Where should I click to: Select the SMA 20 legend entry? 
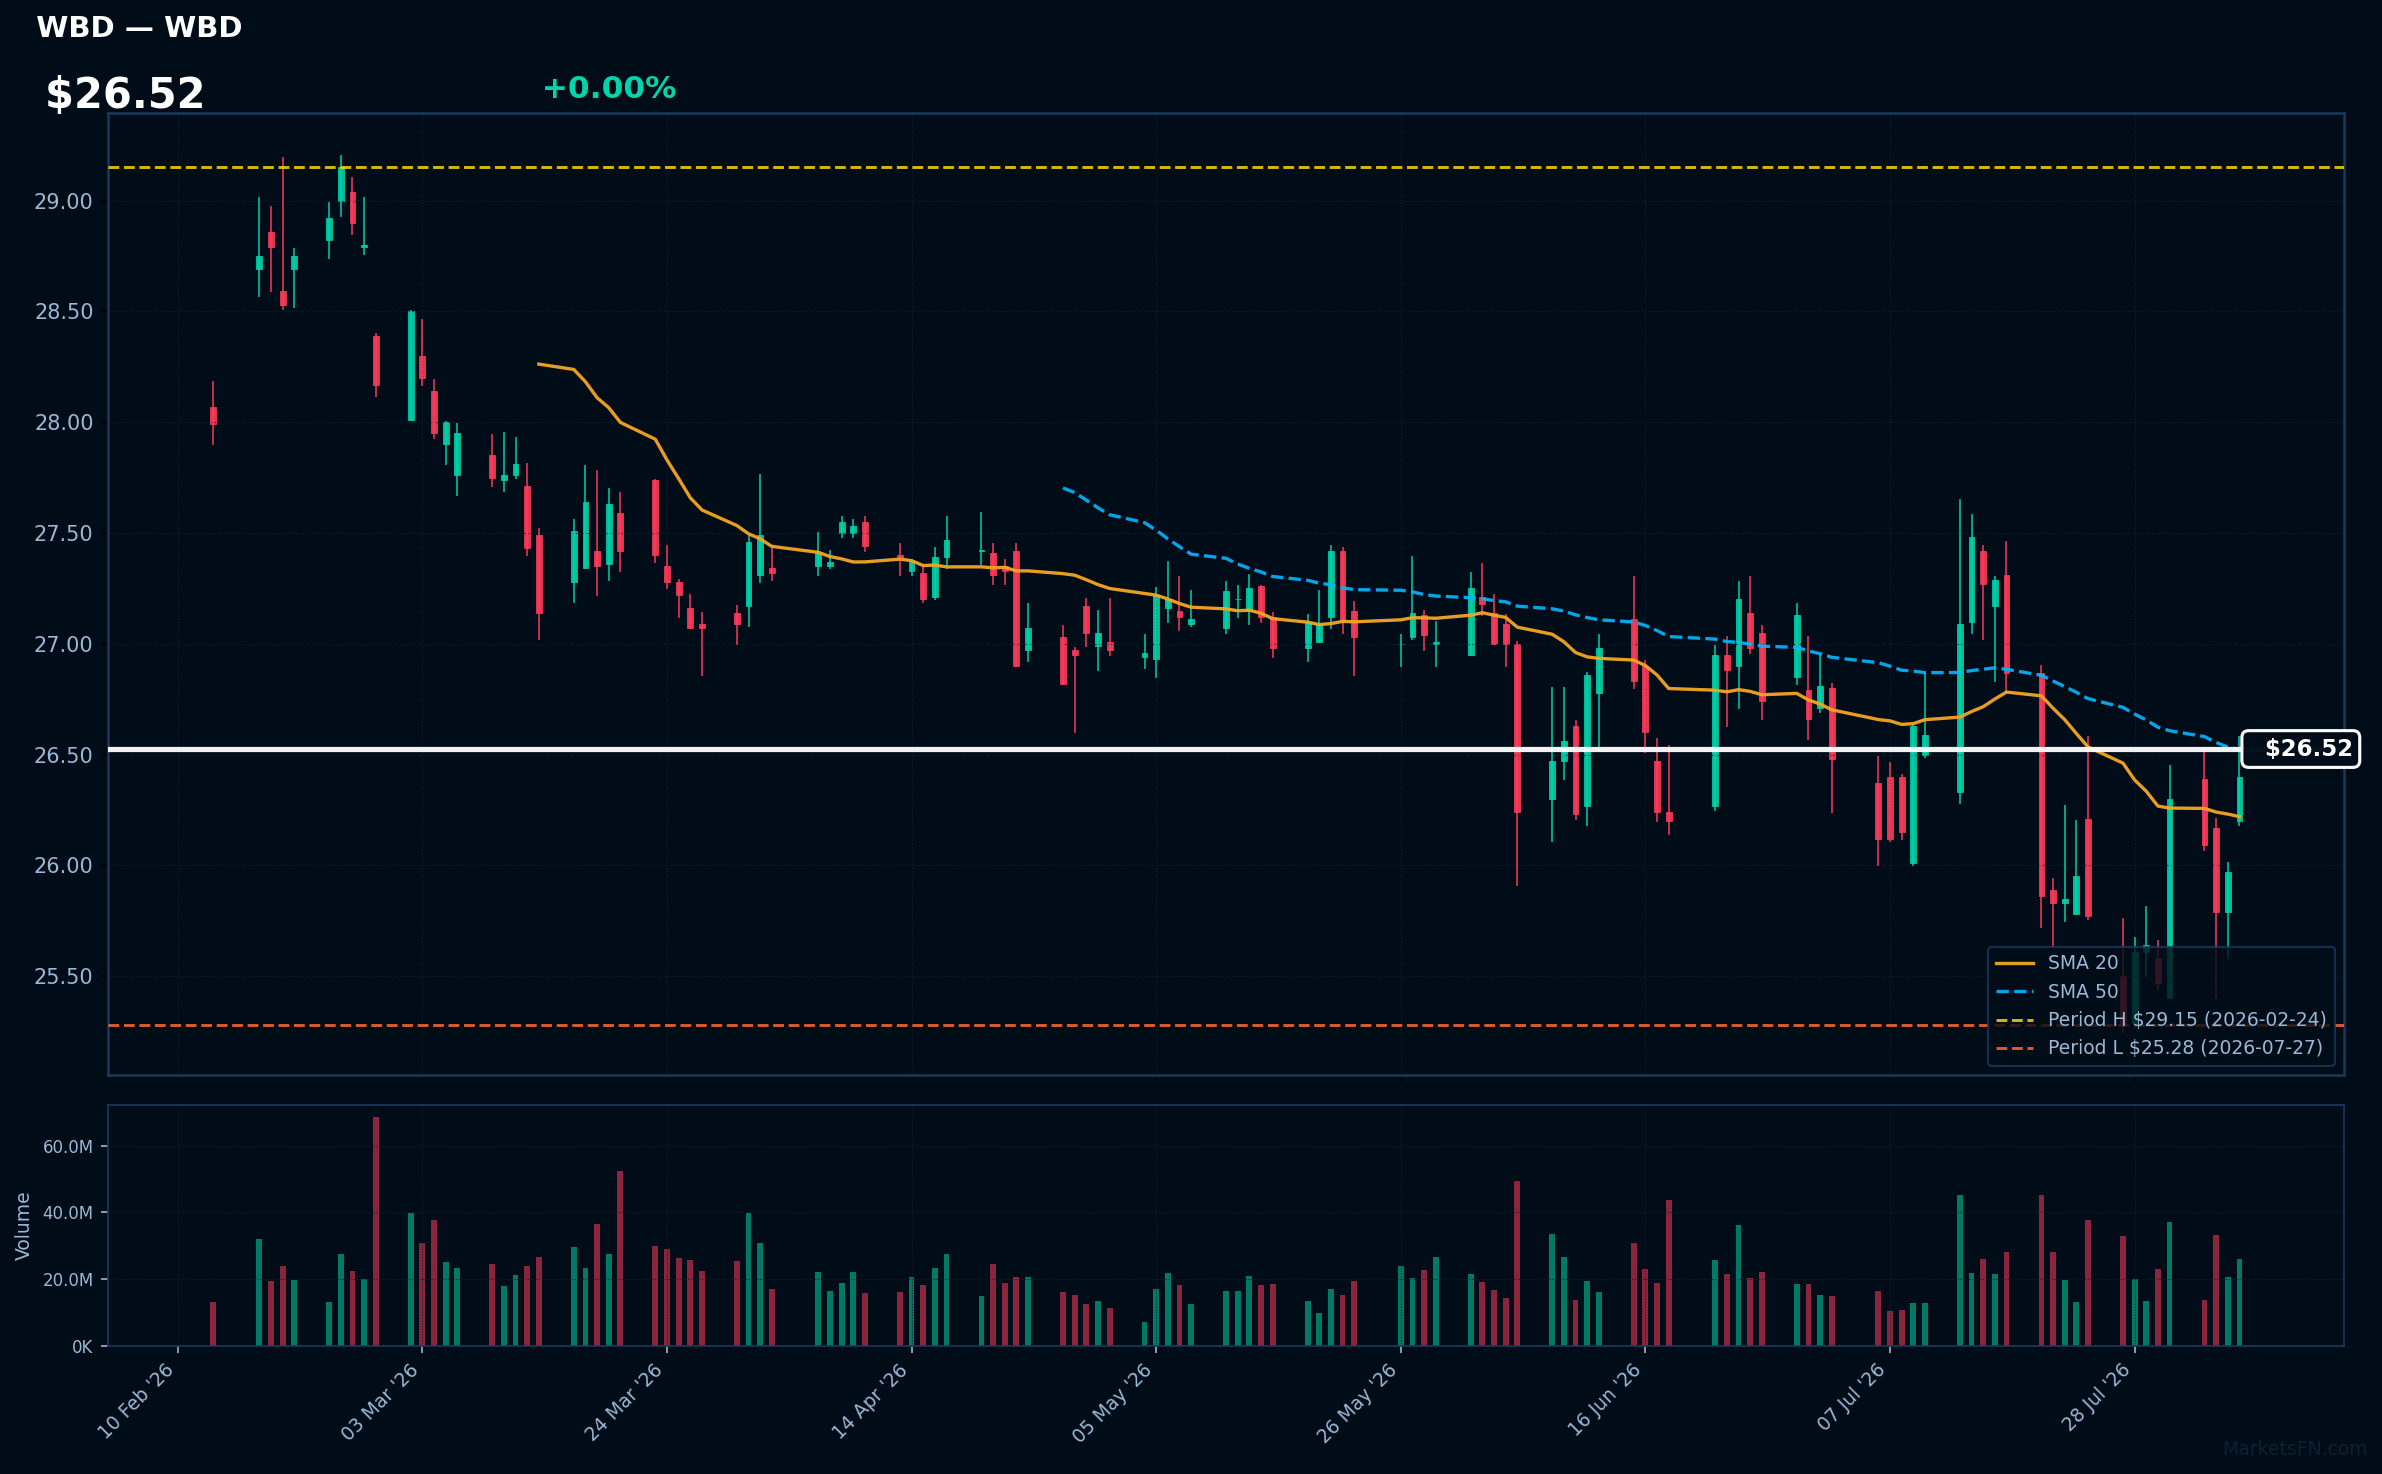tap(2056, 963)
